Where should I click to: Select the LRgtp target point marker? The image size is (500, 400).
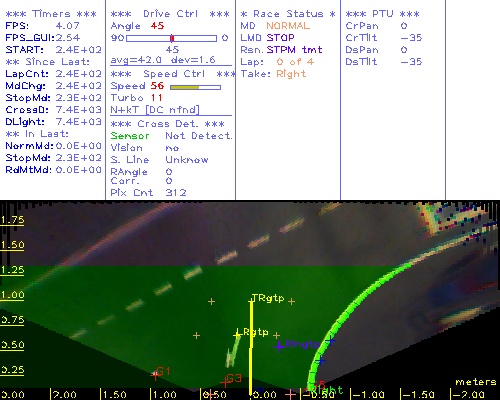coord(237,334)
